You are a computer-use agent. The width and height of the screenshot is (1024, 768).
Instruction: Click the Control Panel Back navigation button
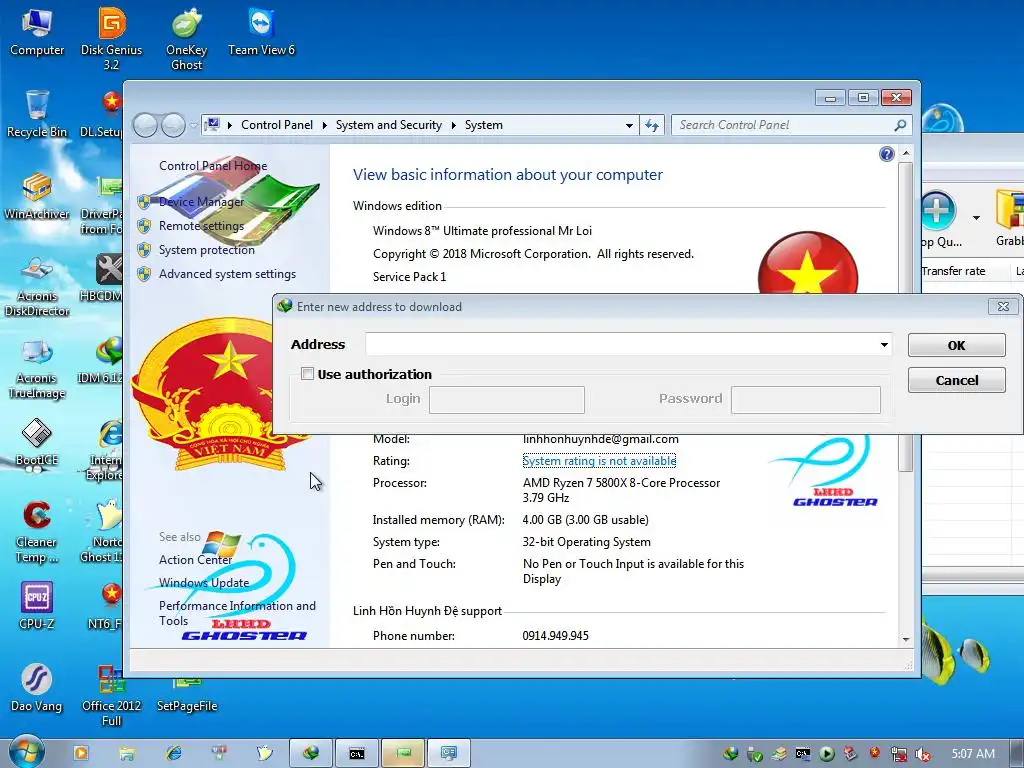click(146, 125)
